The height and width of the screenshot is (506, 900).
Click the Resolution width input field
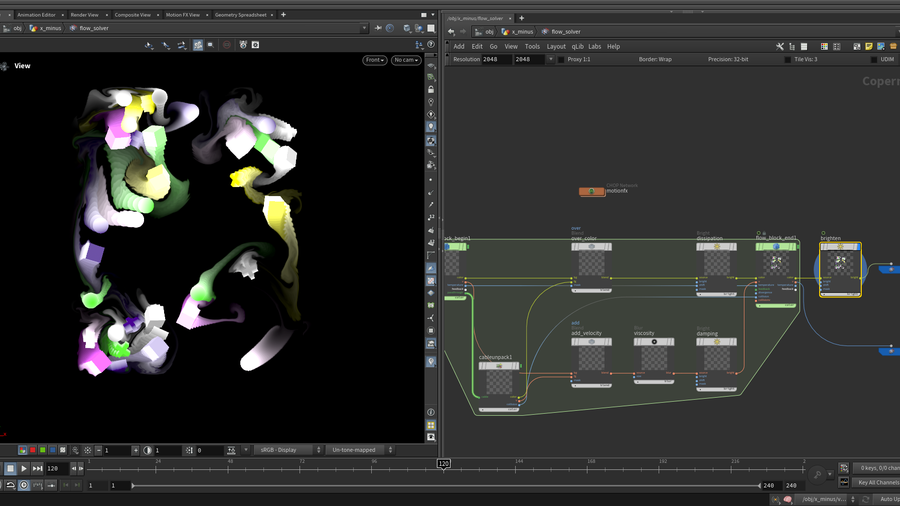click(497, 59)
